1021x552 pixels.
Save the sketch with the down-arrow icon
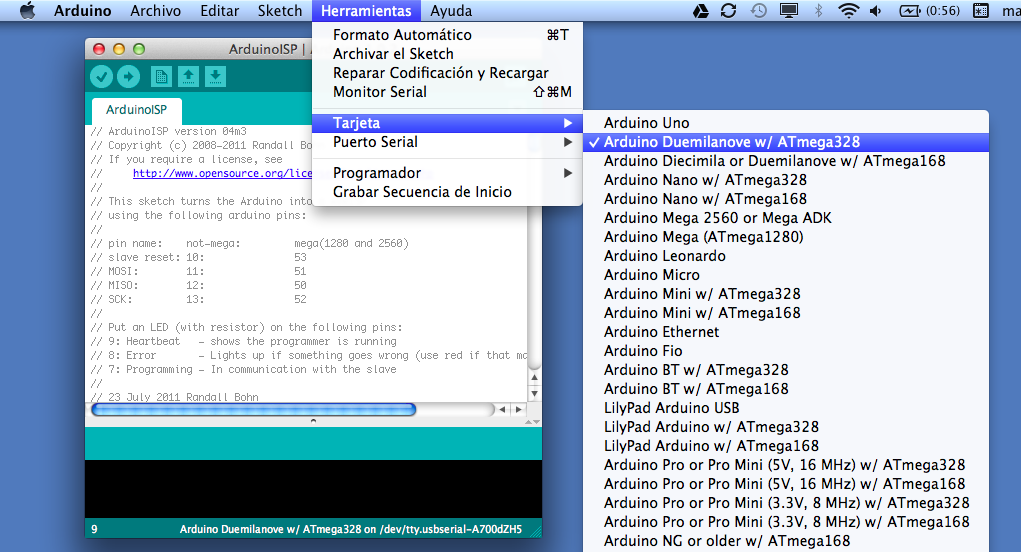point(215,77)
